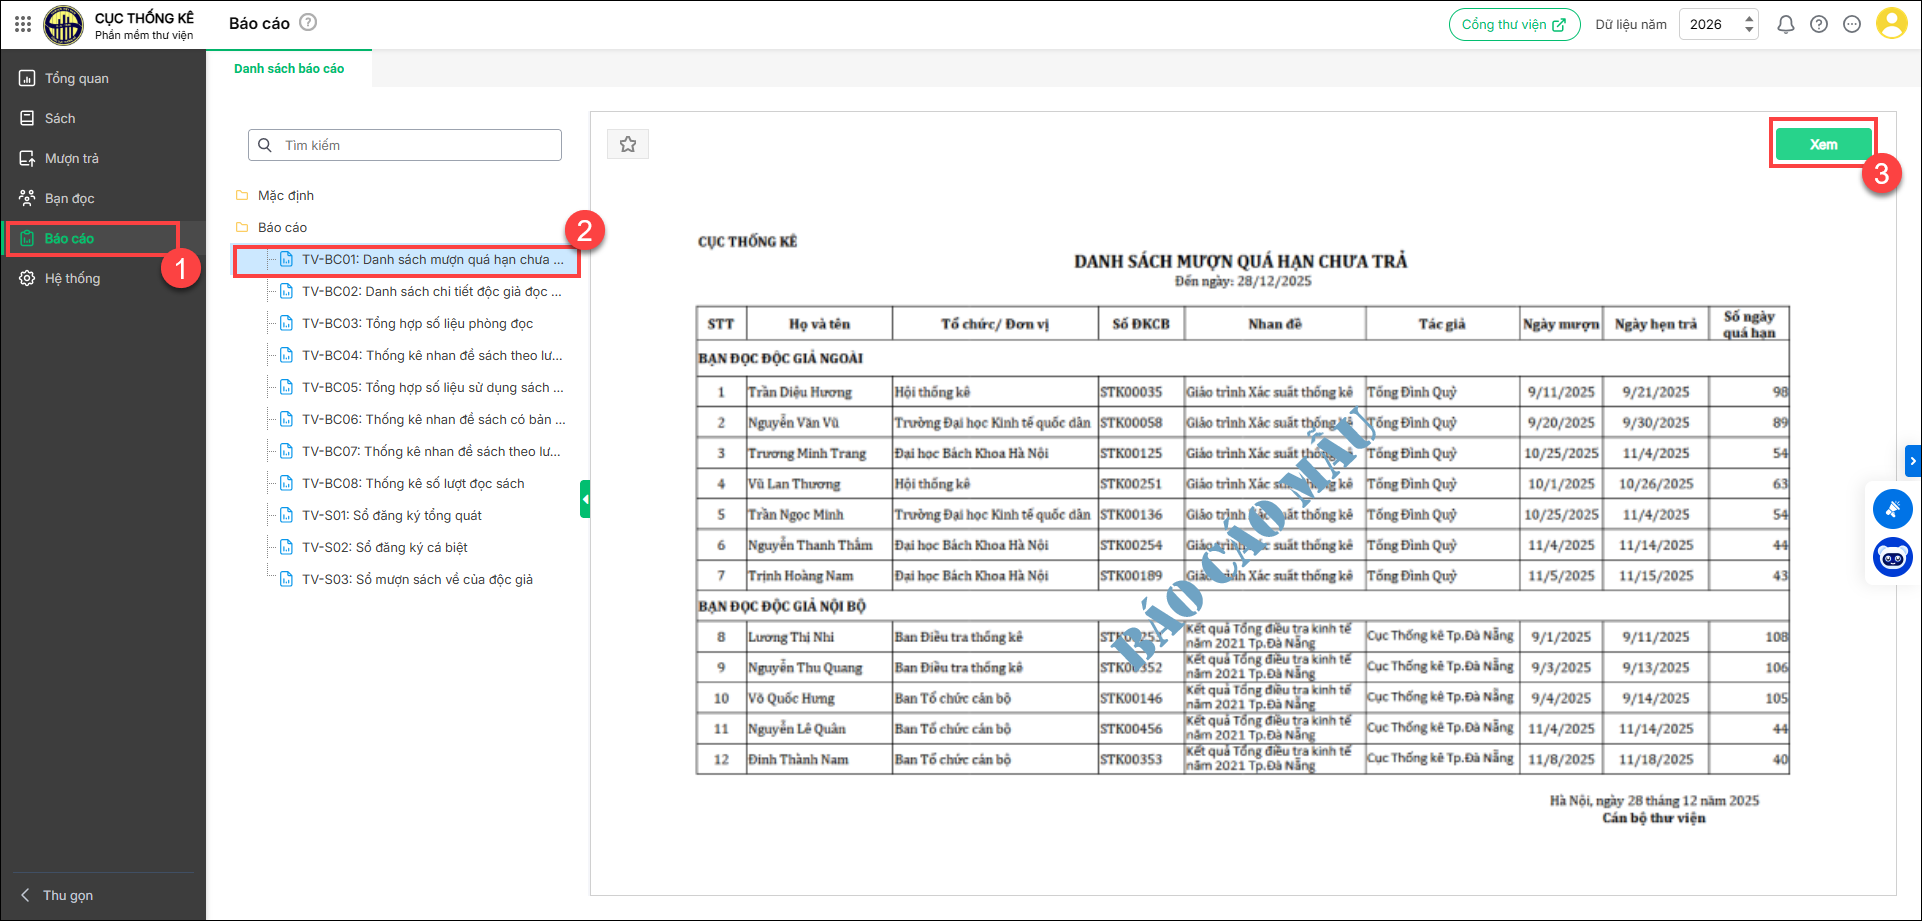Click the more options ellipsis icon in header
Viewport: 1922px width, 921px height.
(1852, 24)
